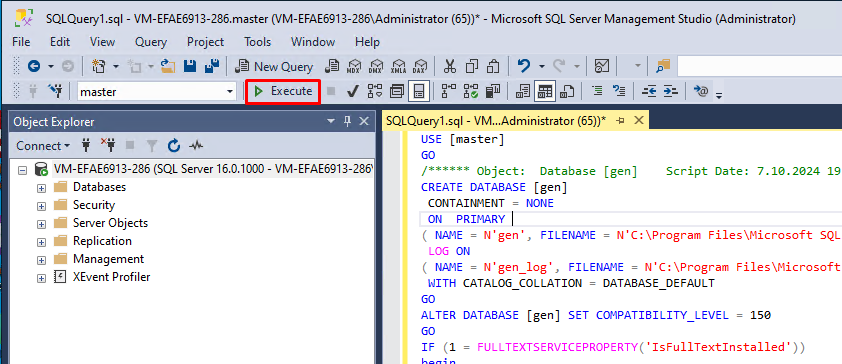Screen dimensions: 842x364
Task: Display the Estimated Execution Plan
Action: pyautogui.click(x=375, y=92)
